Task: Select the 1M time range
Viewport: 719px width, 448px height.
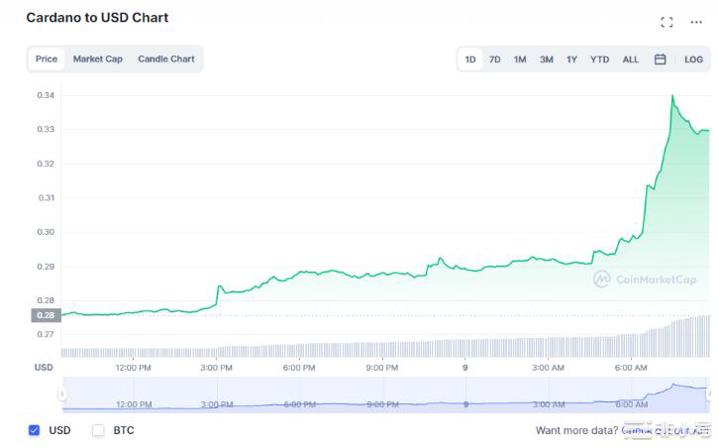Action: pos(520,60)
